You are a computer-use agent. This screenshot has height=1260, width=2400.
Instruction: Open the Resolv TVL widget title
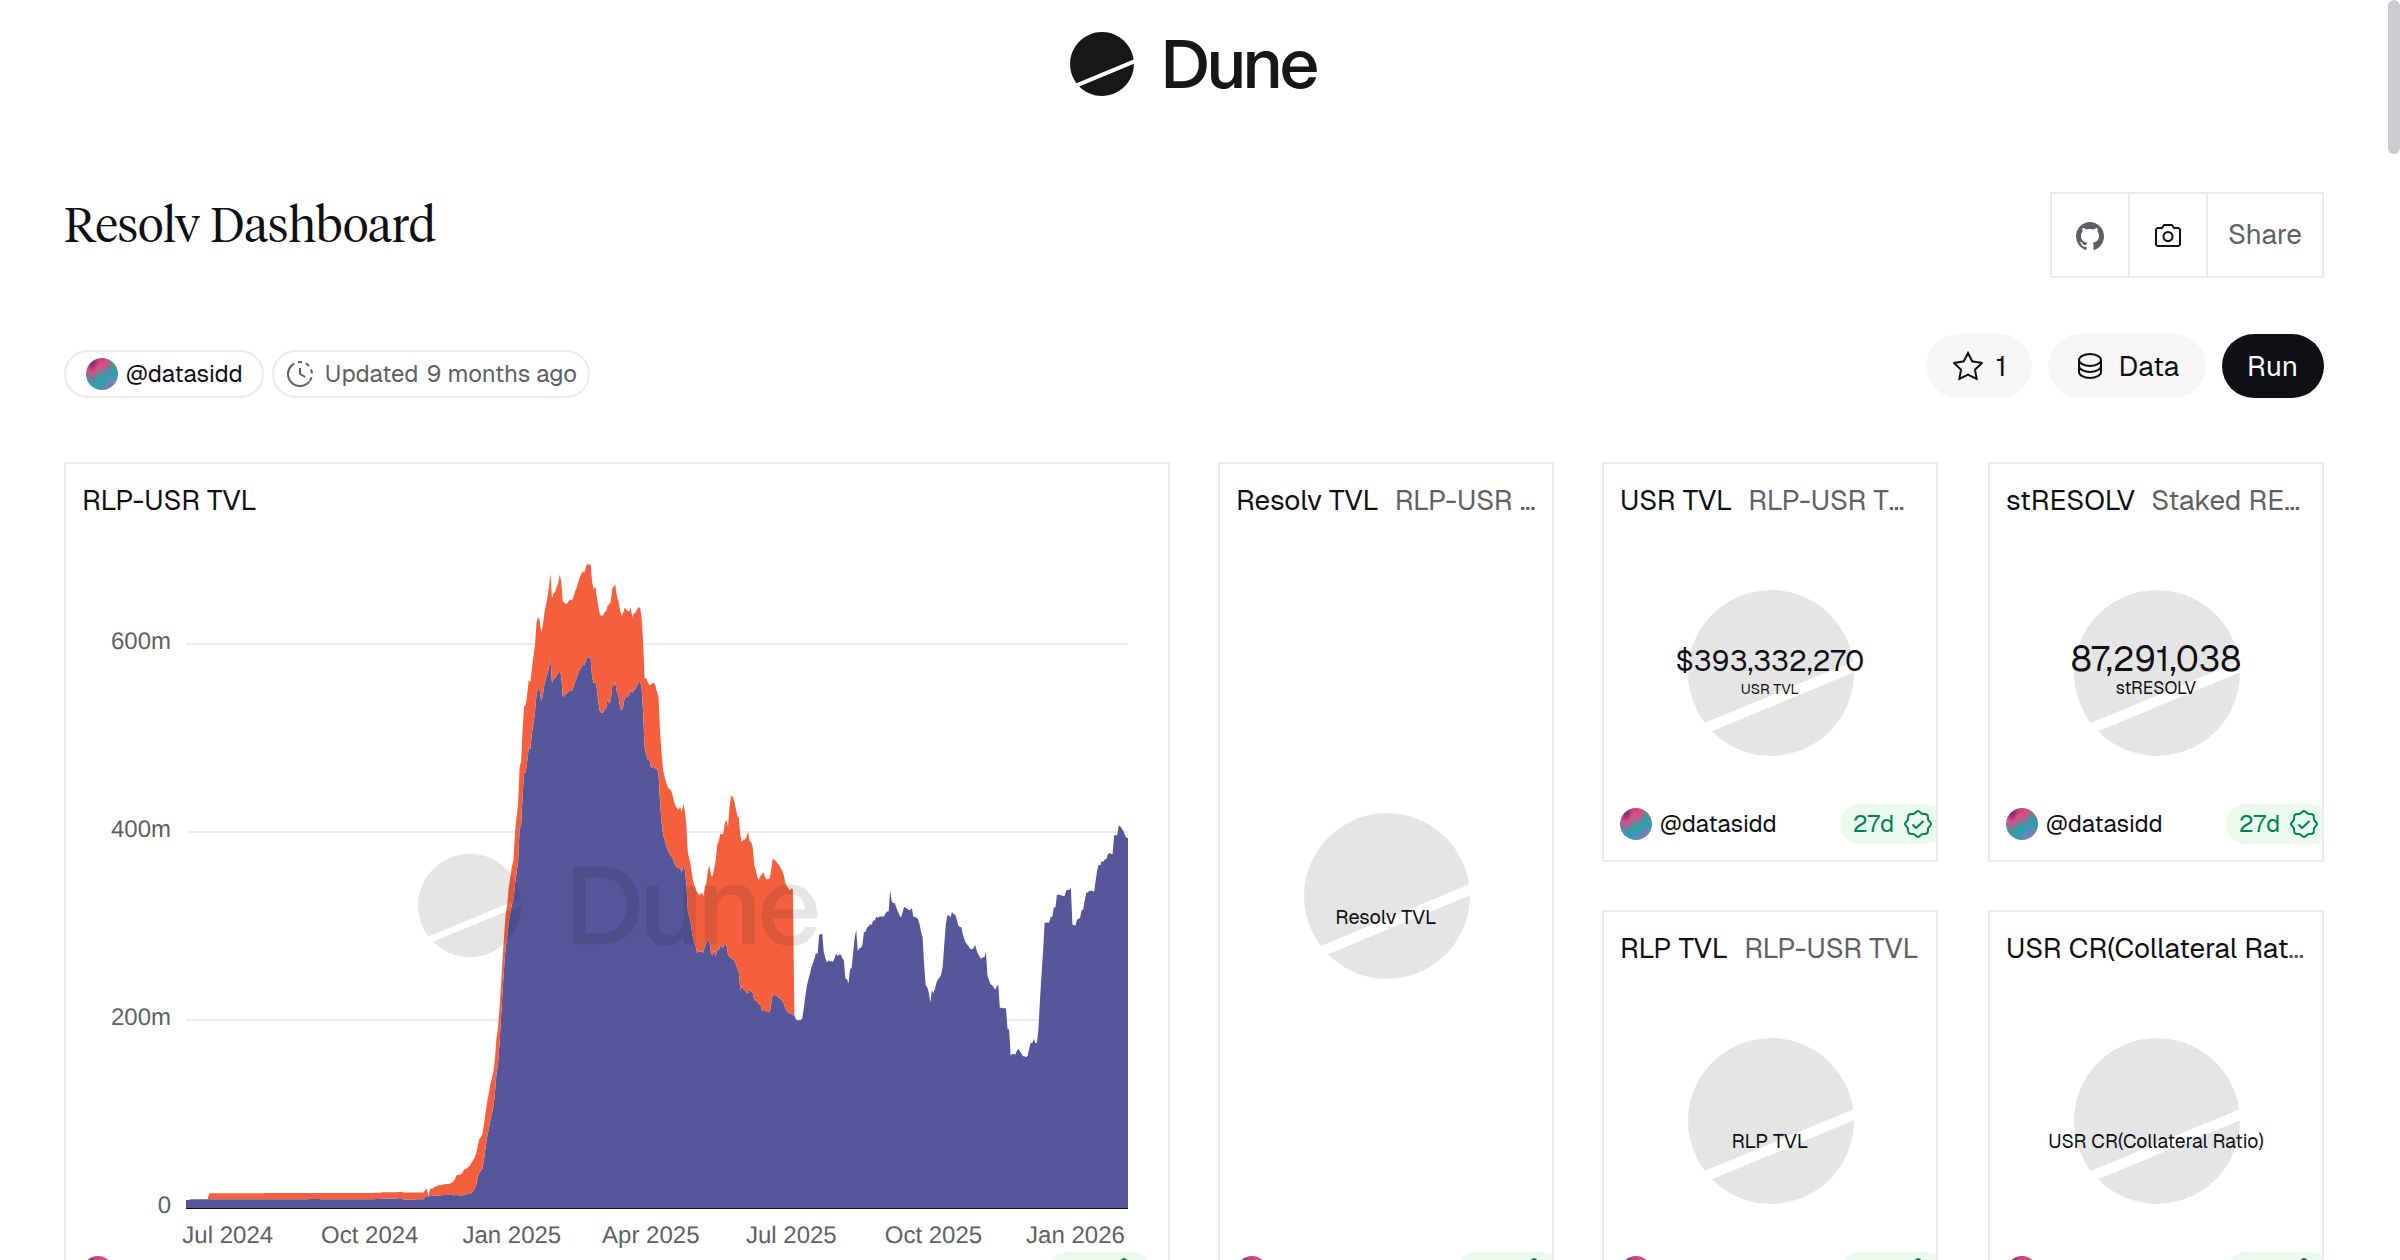pos(1306,500)
